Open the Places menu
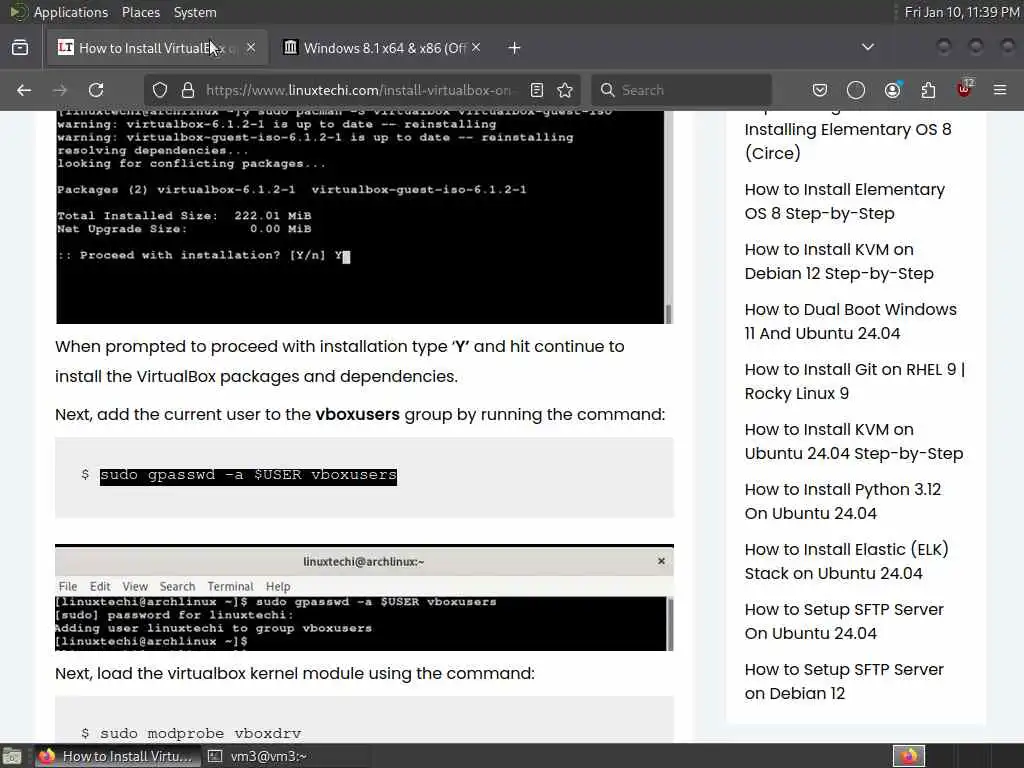The width and height of the screenshot is (1024, 768). coord(140,12)
